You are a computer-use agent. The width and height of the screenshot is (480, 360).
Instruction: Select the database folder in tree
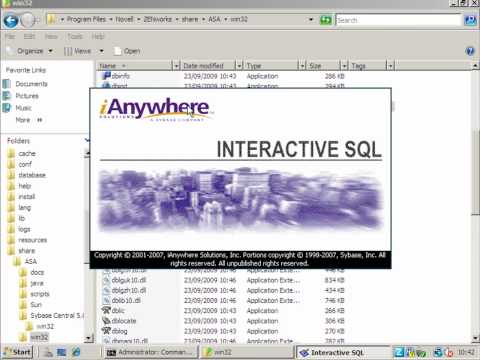click(32, 175)
